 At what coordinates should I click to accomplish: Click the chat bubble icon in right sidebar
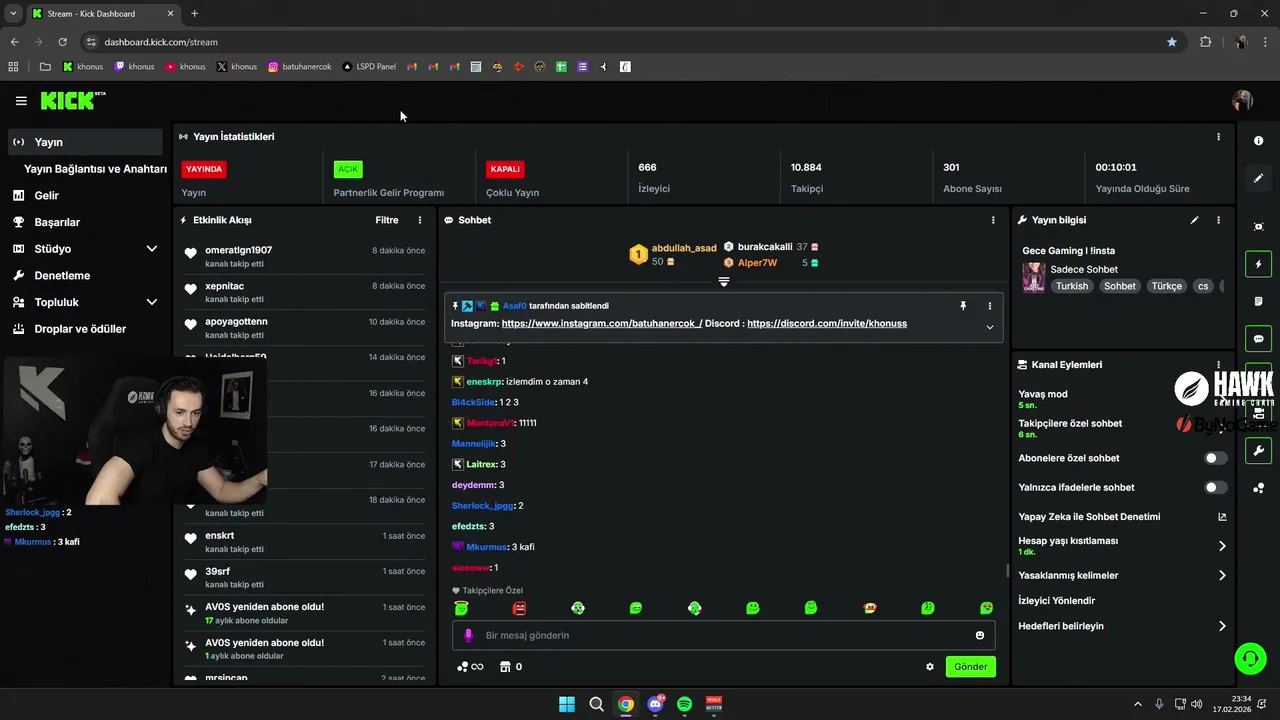point(1258,339)
